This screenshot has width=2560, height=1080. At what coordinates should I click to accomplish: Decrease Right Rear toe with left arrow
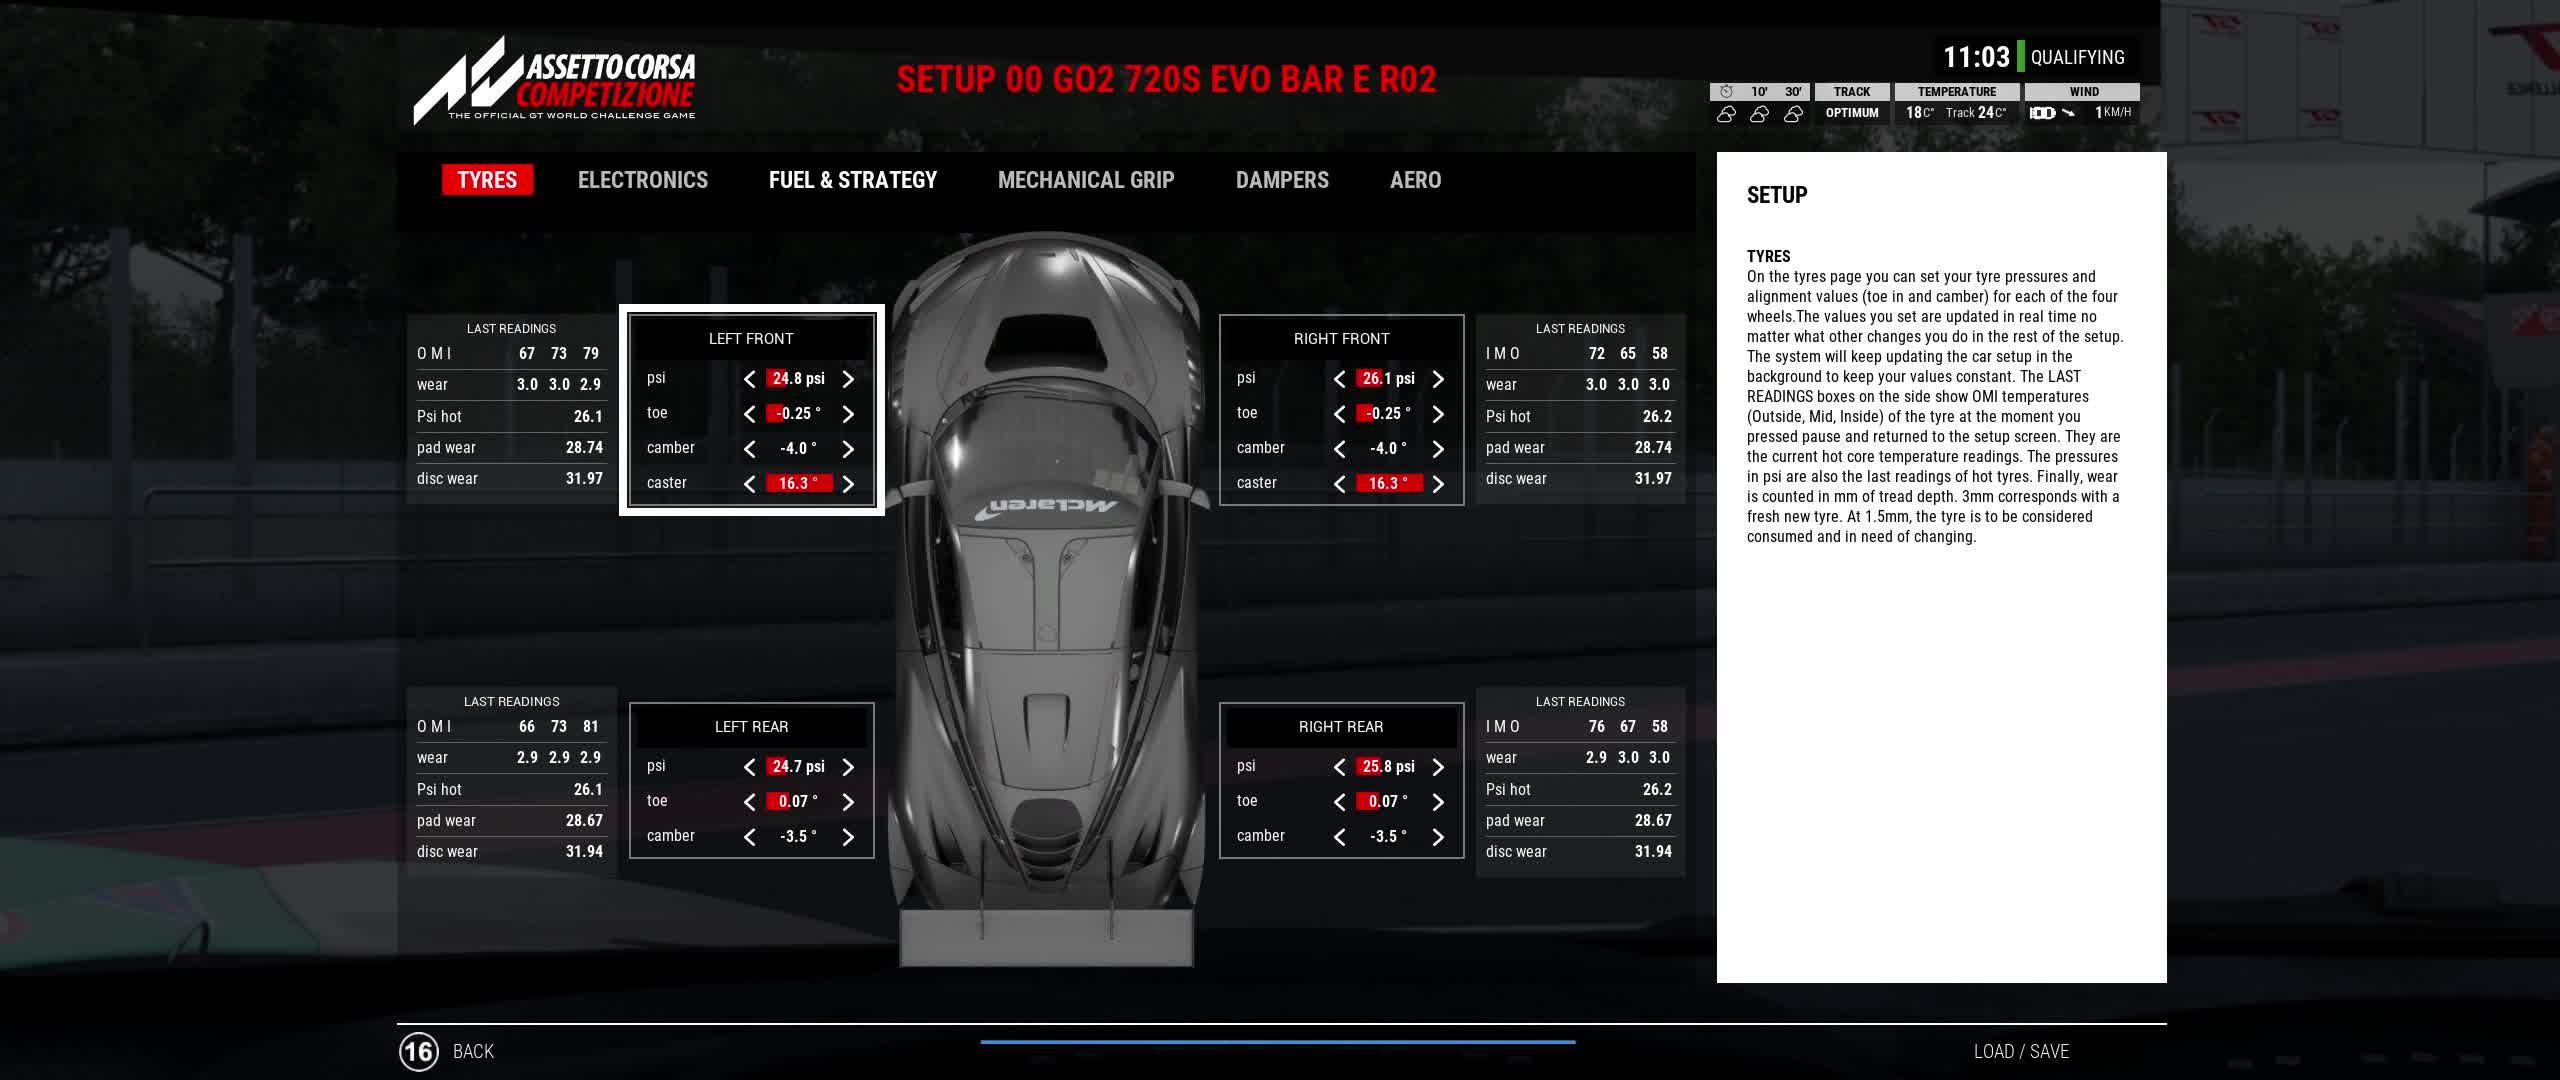click(x=1339, y=802)
